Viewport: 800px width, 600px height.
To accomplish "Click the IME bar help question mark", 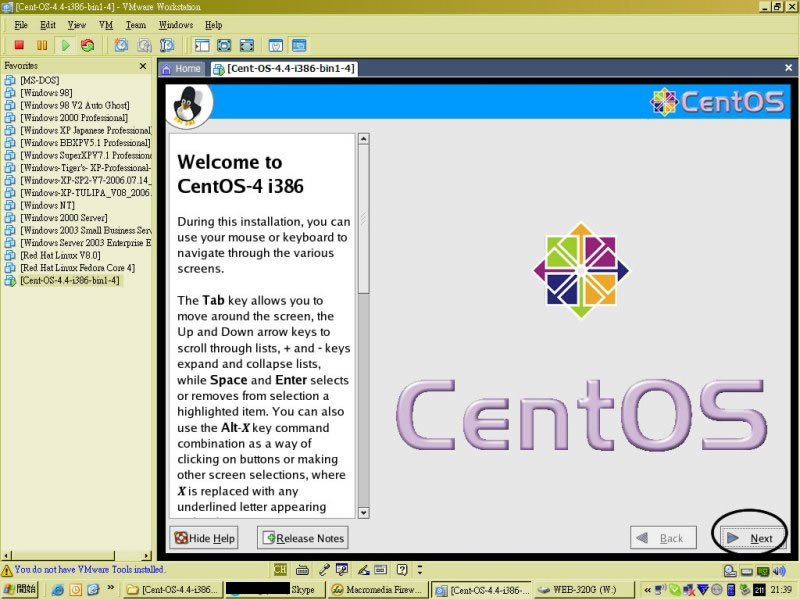I will (402, 569).
